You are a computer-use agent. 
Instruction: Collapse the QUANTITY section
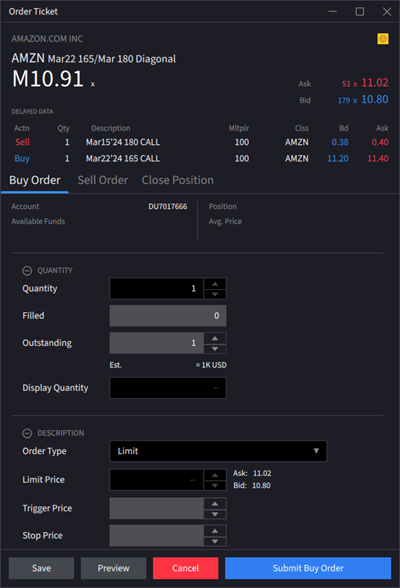coord(27,270)
